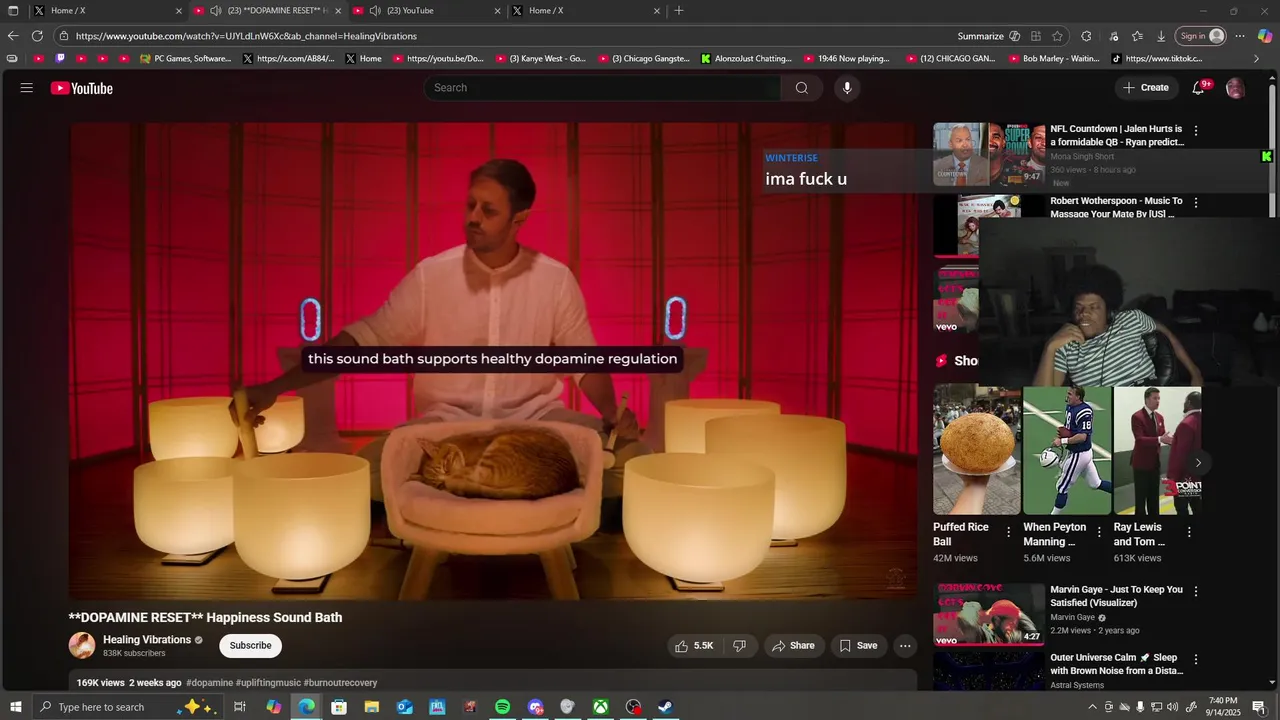
Task: Start voice search with the microphone icon
Action: coord(847,88)
